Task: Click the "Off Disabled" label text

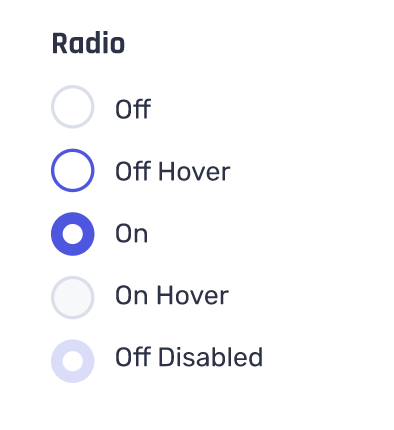Action: coord(189,357)
